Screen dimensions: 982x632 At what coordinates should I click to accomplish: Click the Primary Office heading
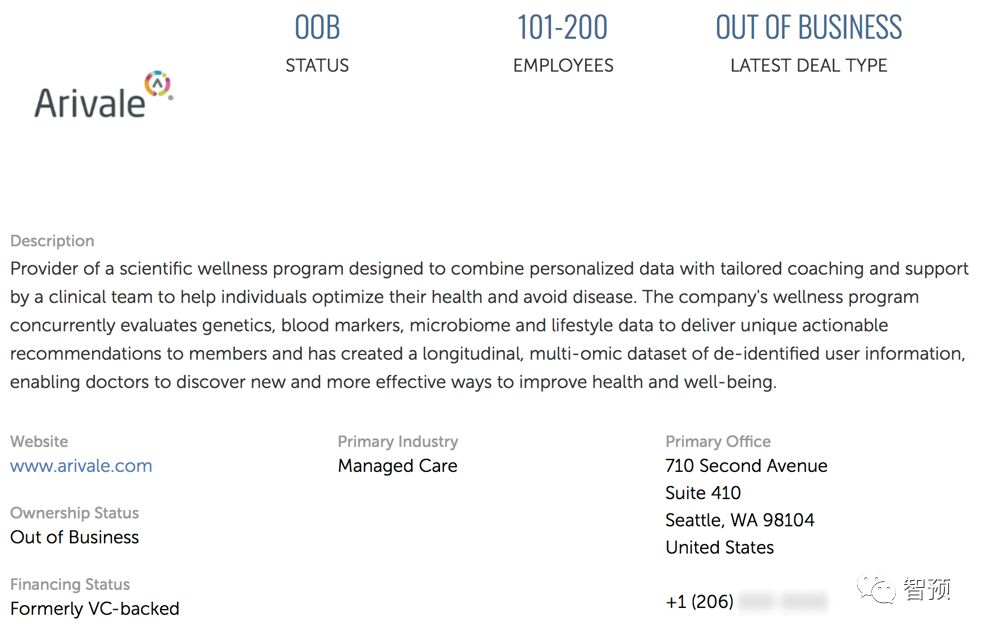[x=718, y=441]
